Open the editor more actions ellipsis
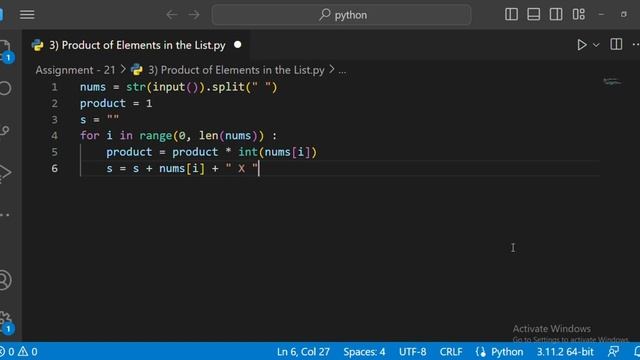The width and height of the screenshot is (640, 360). point(636,44)
